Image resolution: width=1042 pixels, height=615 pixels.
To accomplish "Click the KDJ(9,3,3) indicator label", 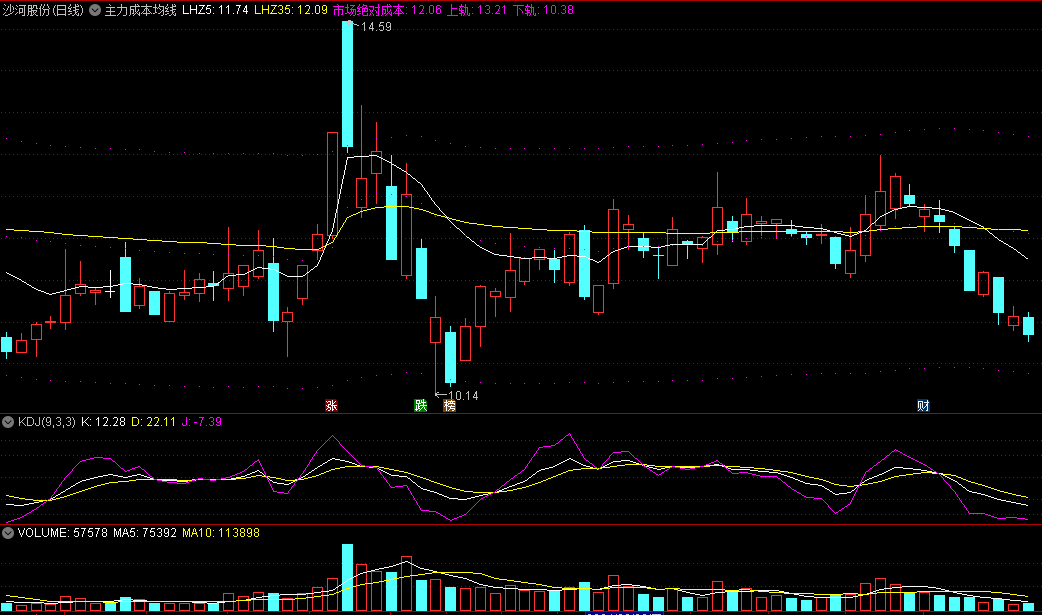I will pos(47,422).
